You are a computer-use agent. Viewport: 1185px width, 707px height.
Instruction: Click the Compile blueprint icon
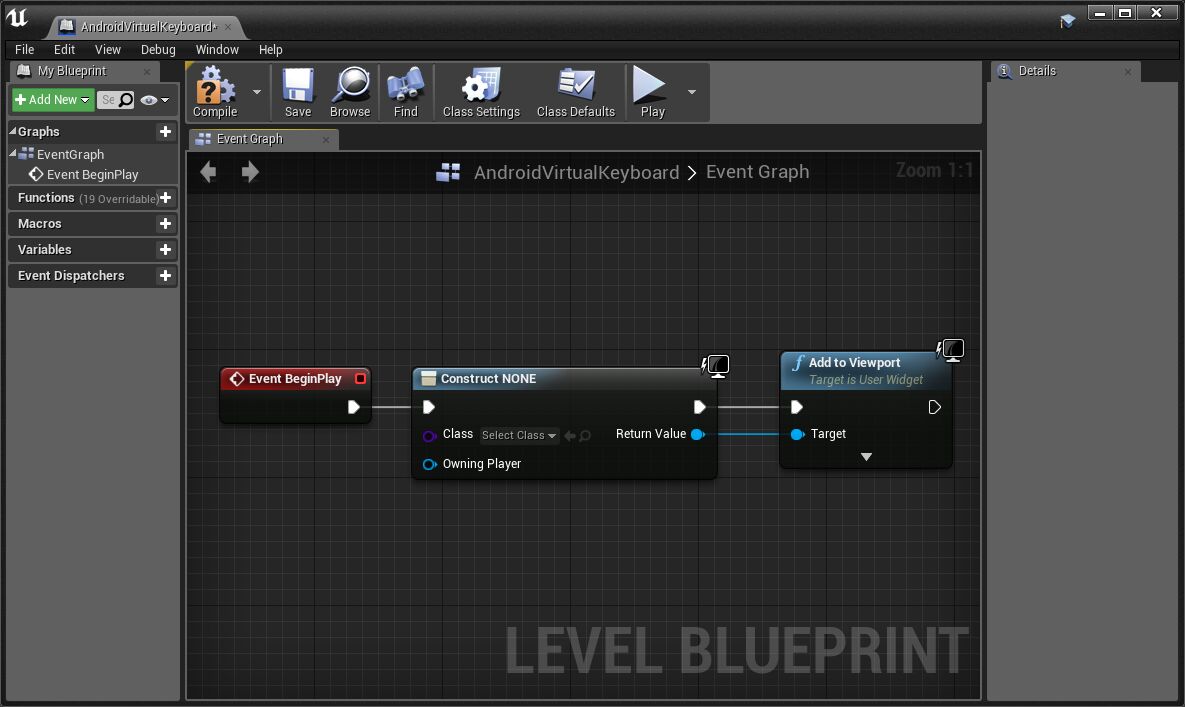pyautogui.click(x=215, y=92)
